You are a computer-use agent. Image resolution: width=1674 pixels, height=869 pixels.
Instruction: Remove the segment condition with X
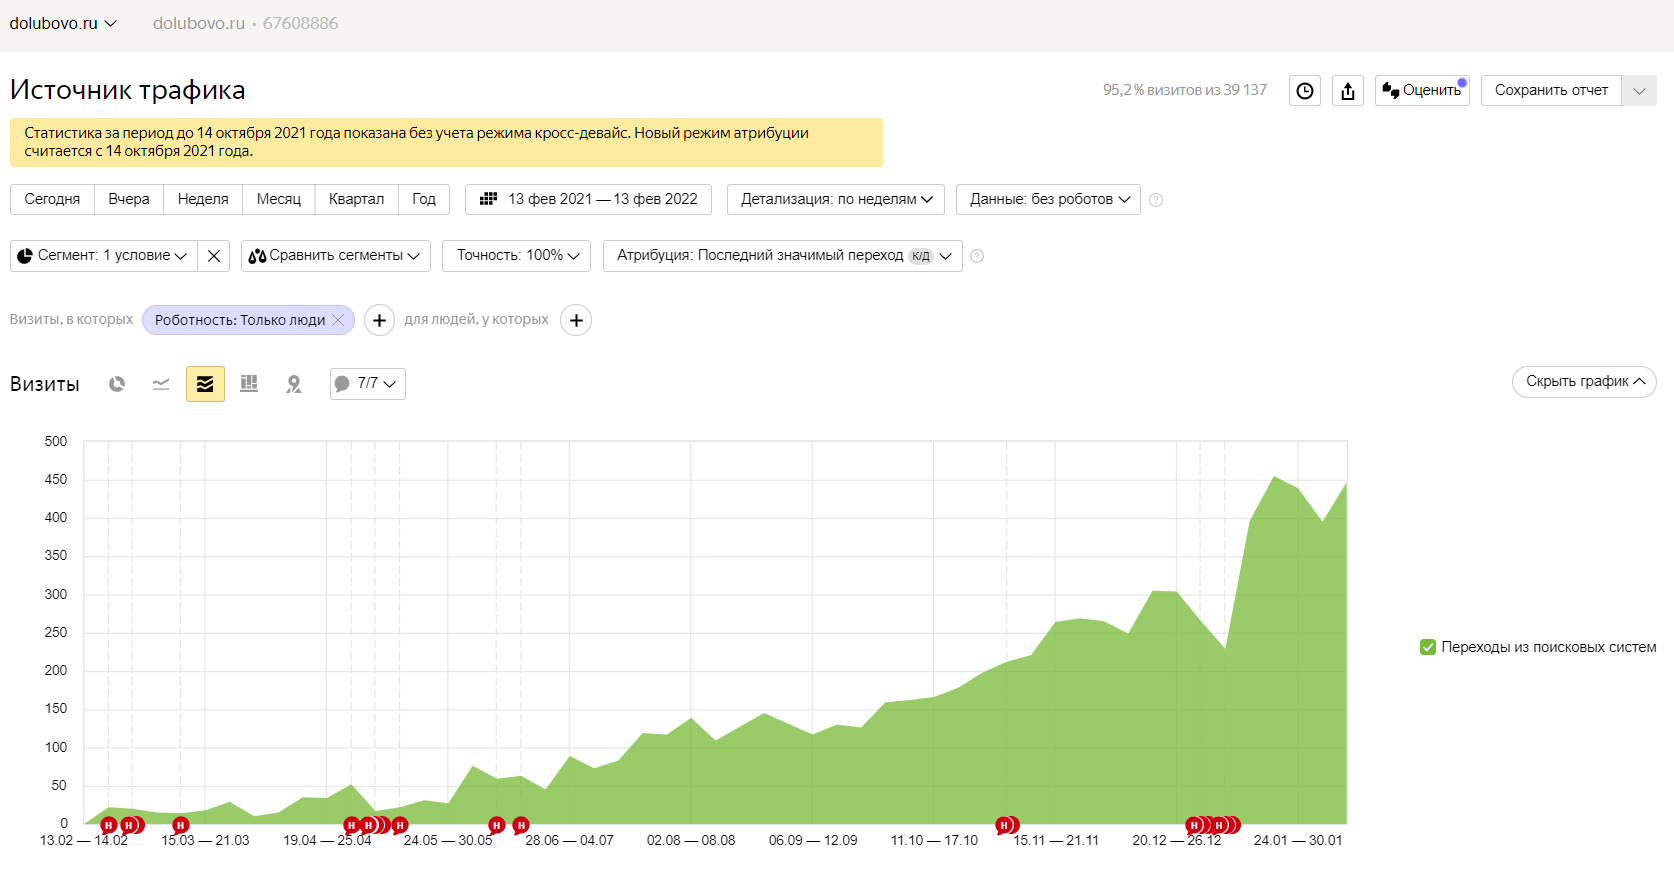tap(214, 256)
